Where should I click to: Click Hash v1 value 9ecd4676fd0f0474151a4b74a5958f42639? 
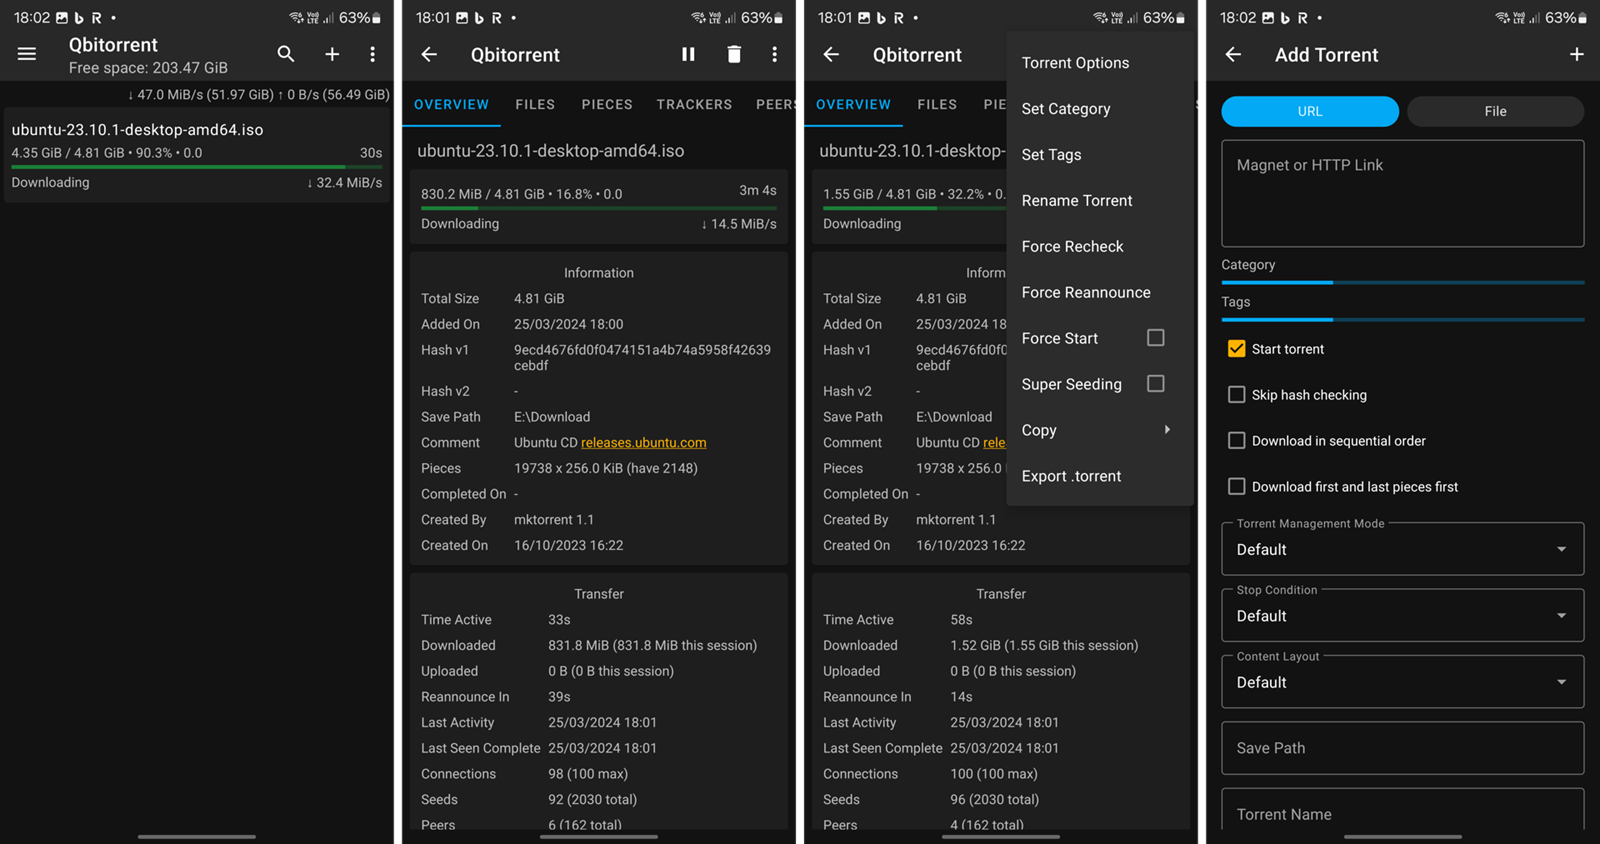[x=642, y=358]
